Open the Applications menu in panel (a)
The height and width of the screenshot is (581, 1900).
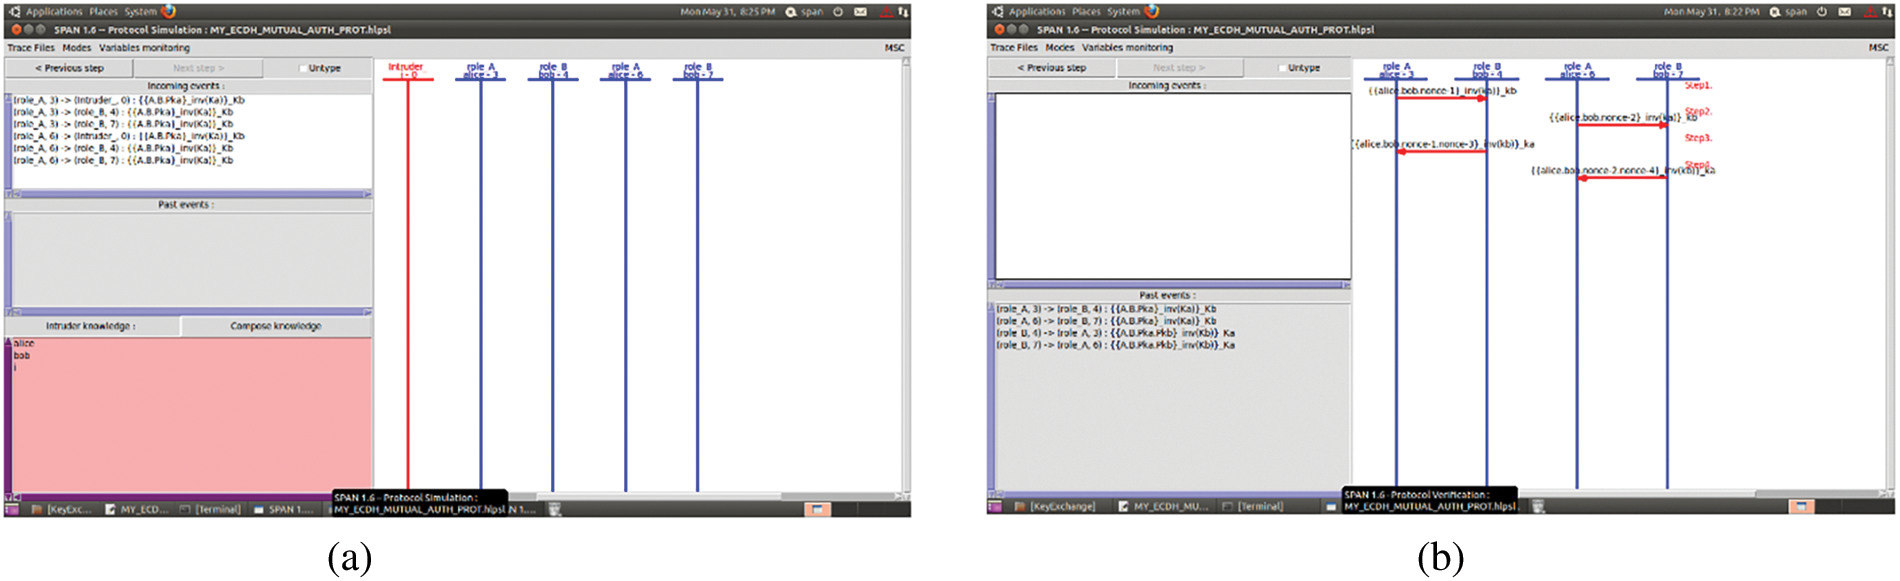pyautogui.click(x=54, y=12)
